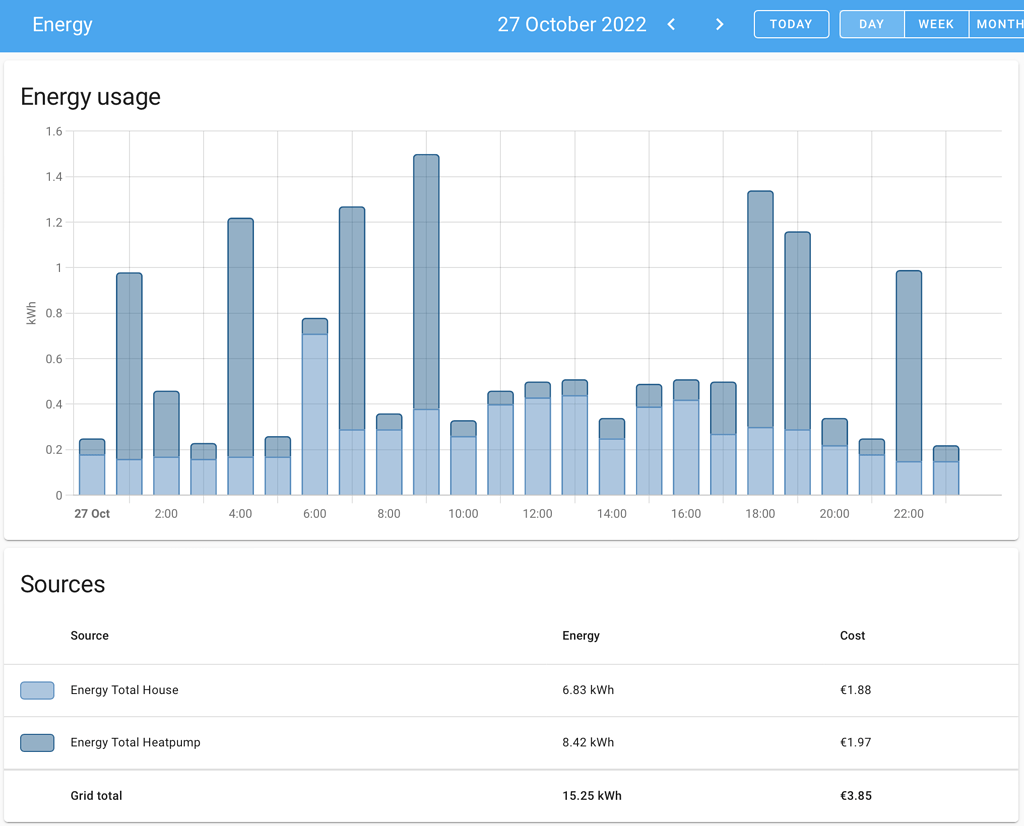Click the Energy heading in the header

coord(62,24)
